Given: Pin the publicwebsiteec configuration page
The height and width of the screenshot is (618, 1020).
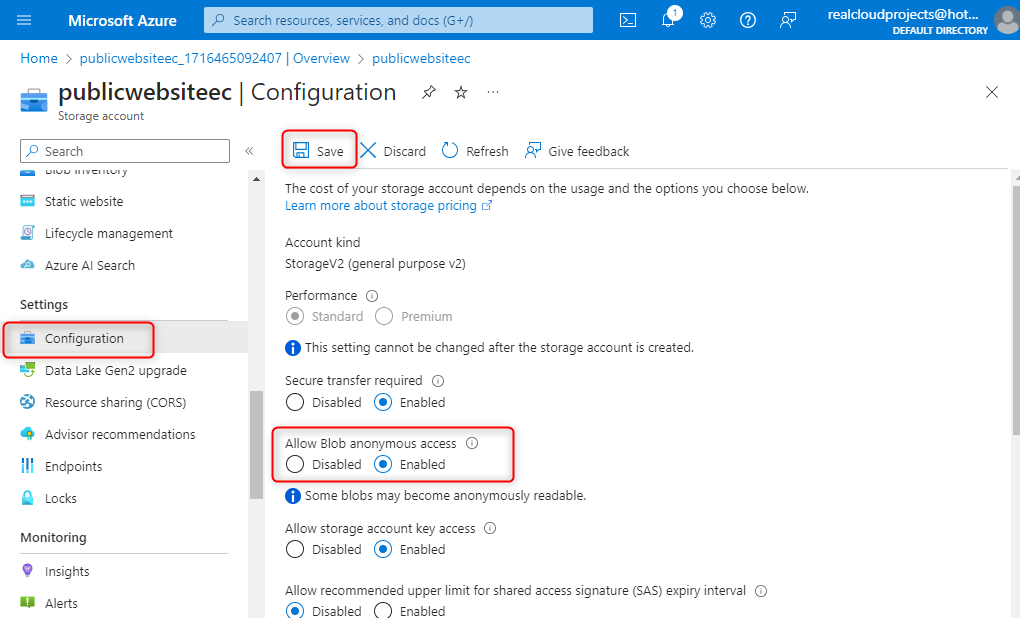Looking at the screenshot, I should click(429, 92).
